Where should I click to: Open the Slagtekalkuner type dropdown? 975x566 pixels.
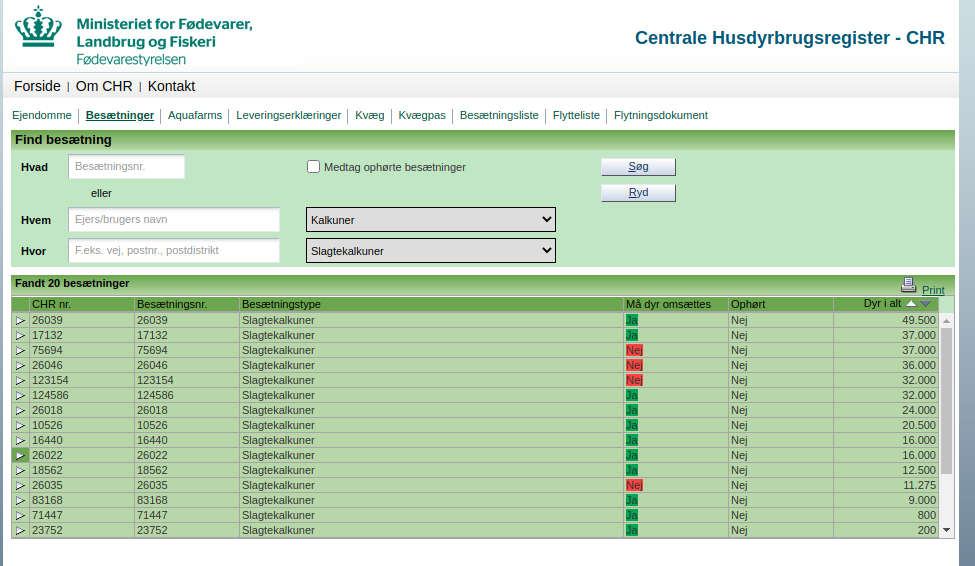(x=431, y=251)
